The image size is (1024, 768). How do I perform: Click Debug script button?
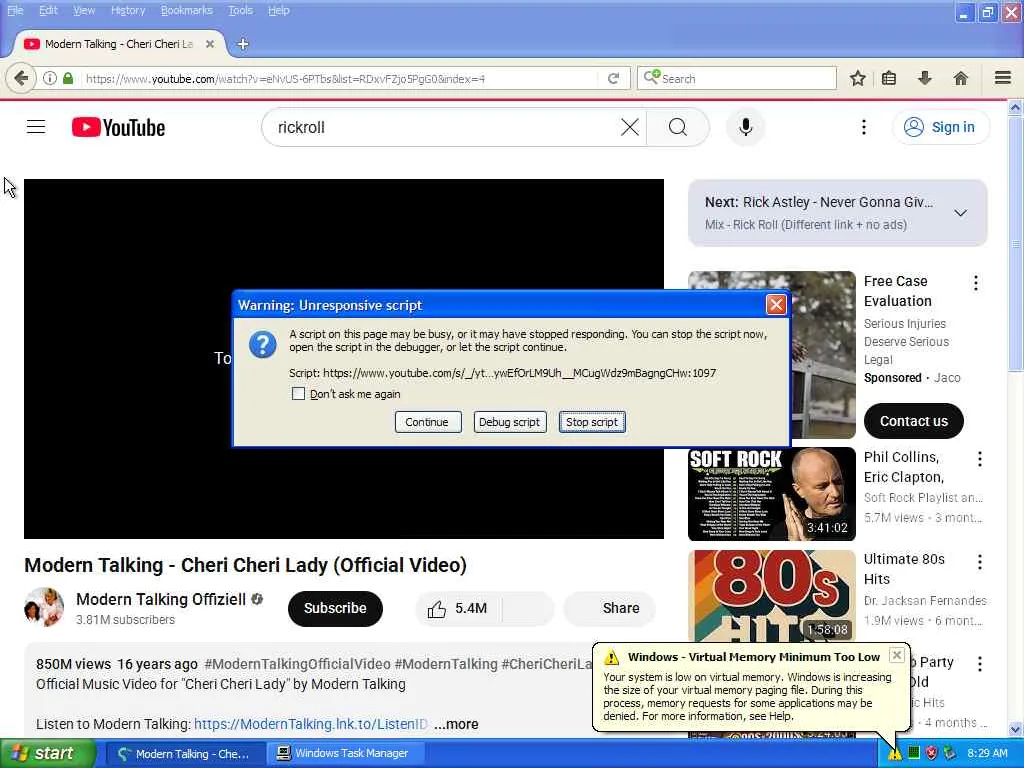click(509, 422)
